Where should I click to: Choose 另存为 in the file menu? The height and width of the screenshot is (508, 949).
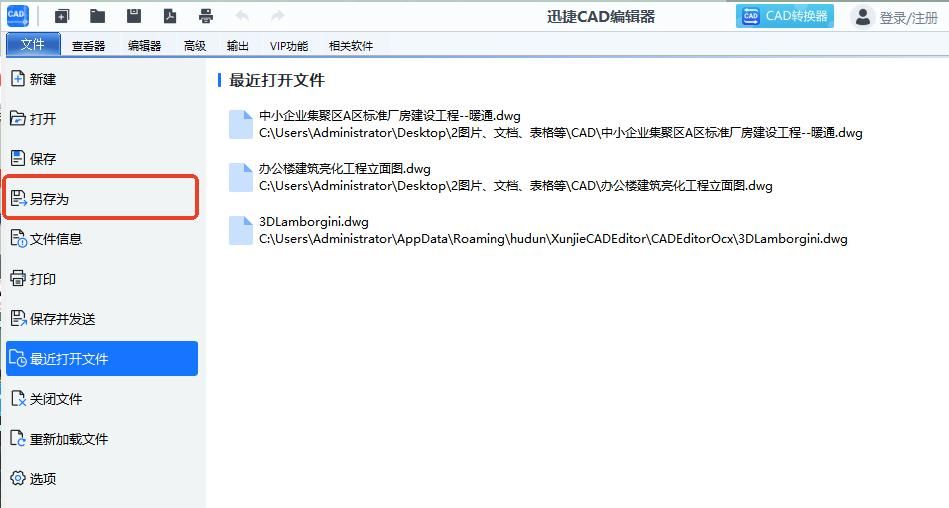click(x=102, y=199)
